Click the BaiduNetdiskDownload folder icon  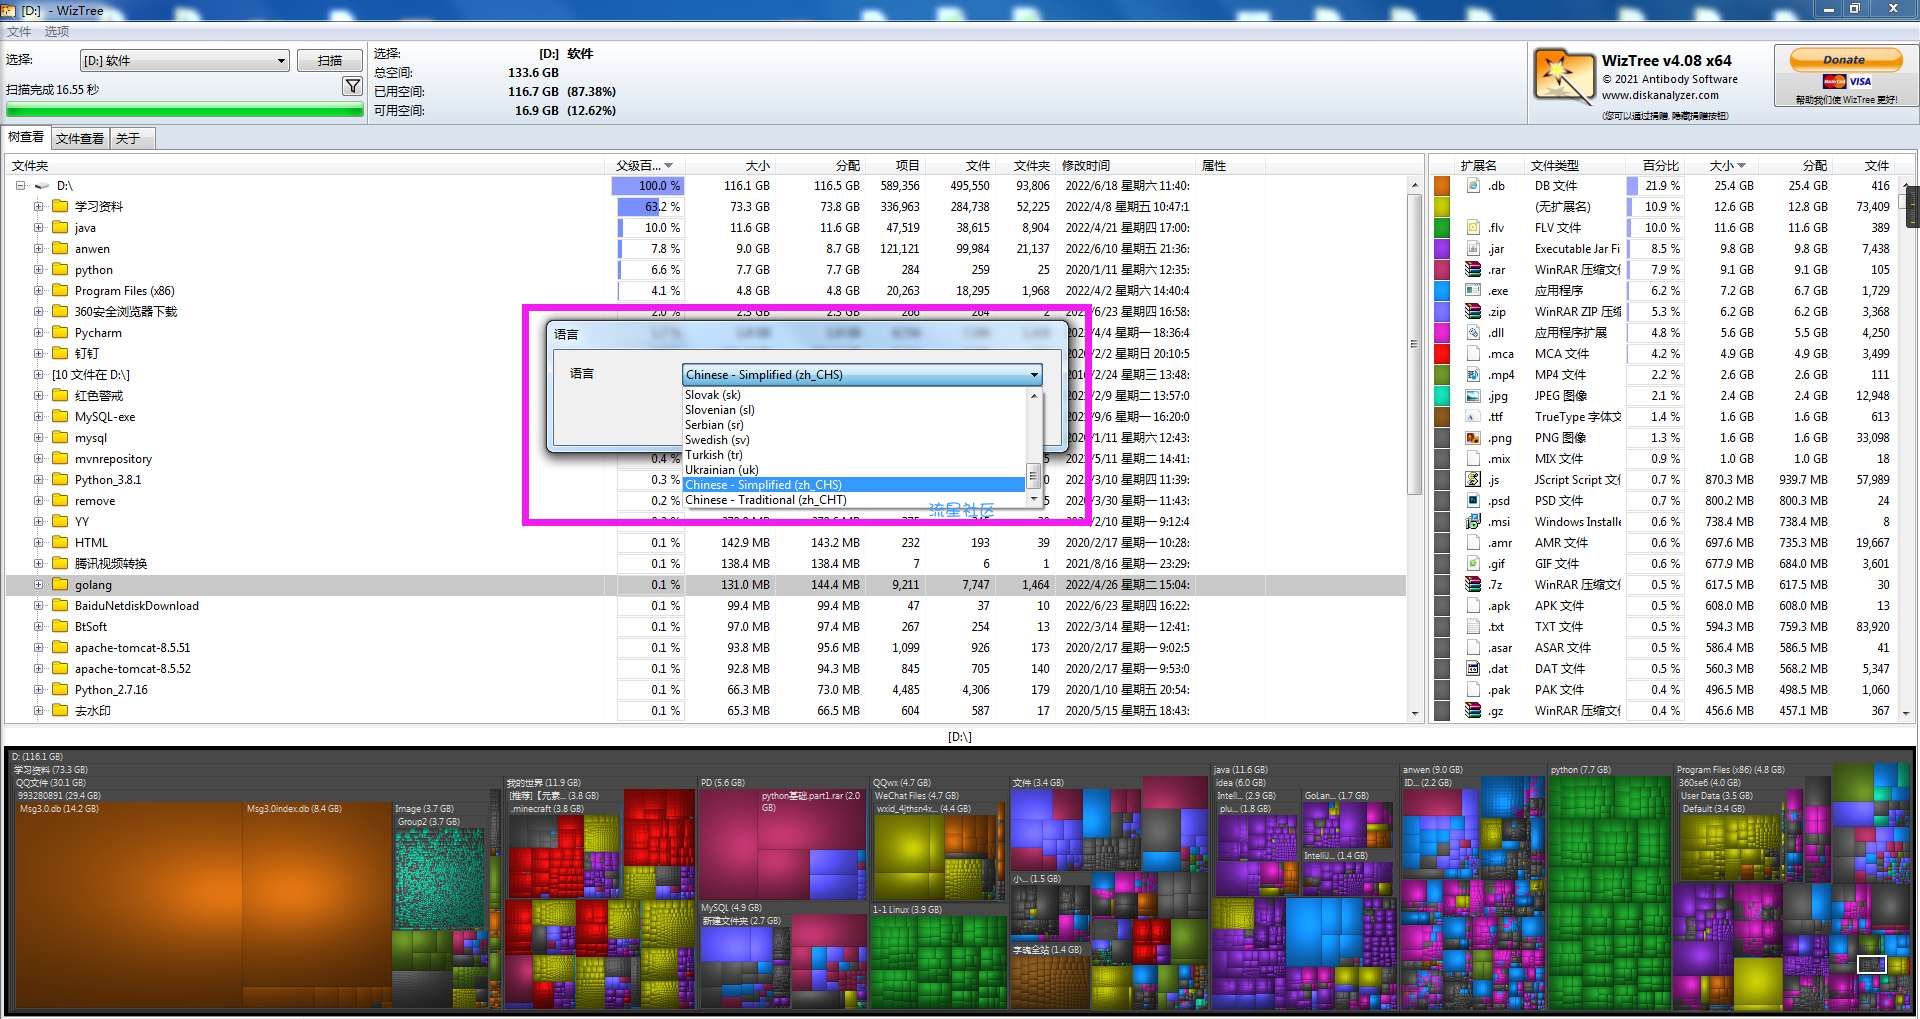(60, 606)
